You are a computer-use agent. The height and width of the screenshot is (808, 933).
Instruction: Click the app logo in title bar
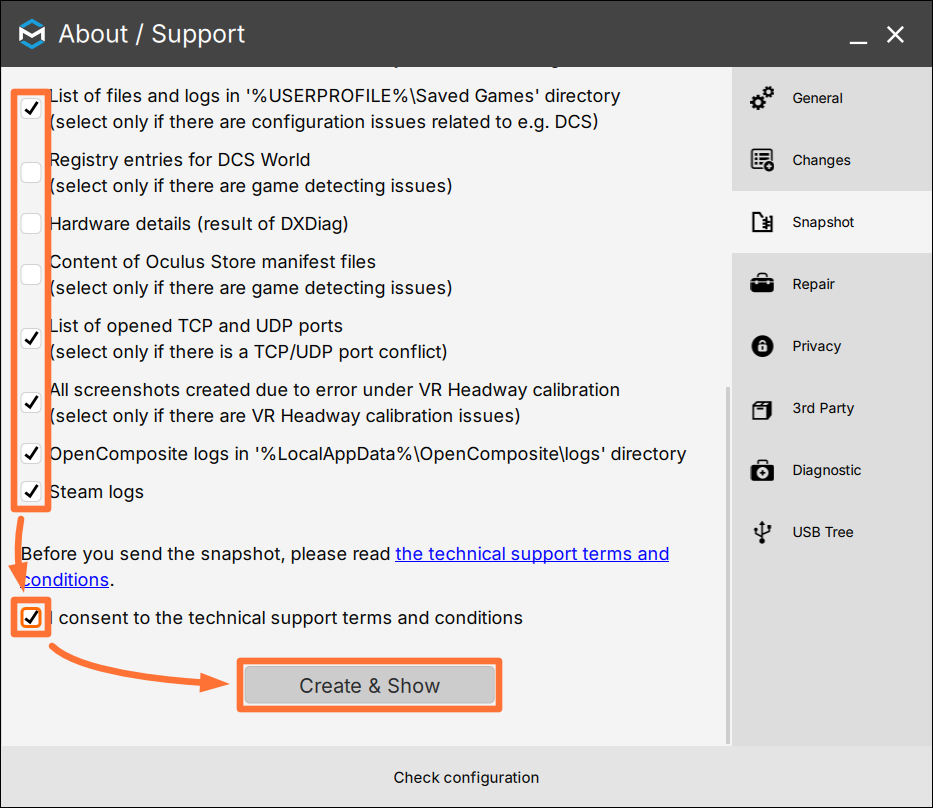click(32, 34)
